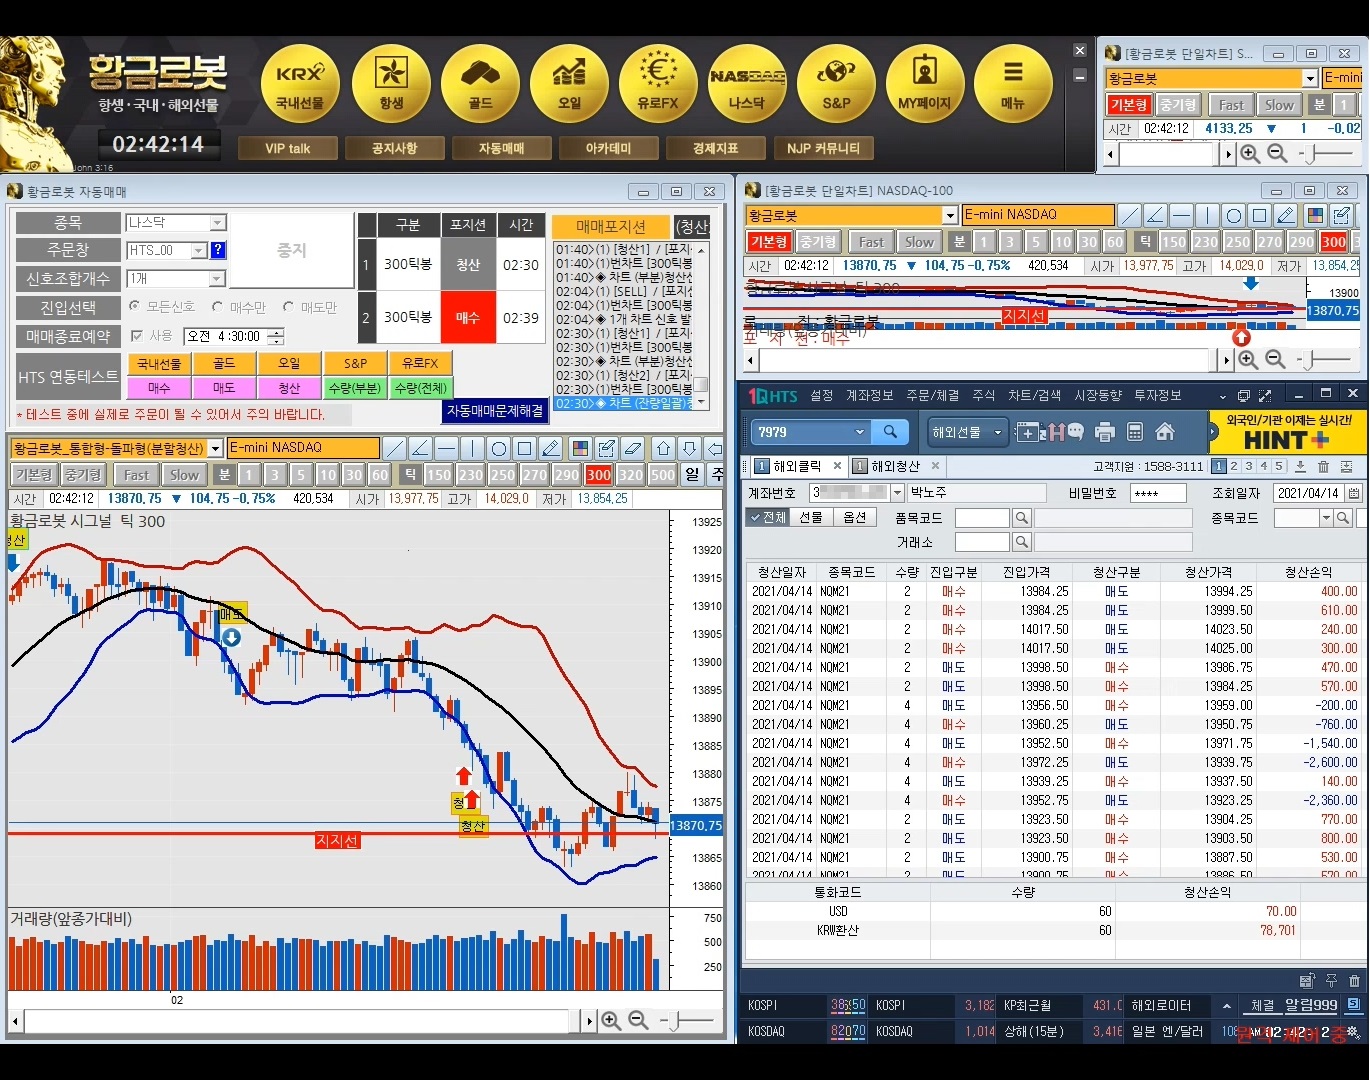Screen dimensions: 1370x1080
Task: Switch to 해외청산 tab
Action: [x=895, y=466]
